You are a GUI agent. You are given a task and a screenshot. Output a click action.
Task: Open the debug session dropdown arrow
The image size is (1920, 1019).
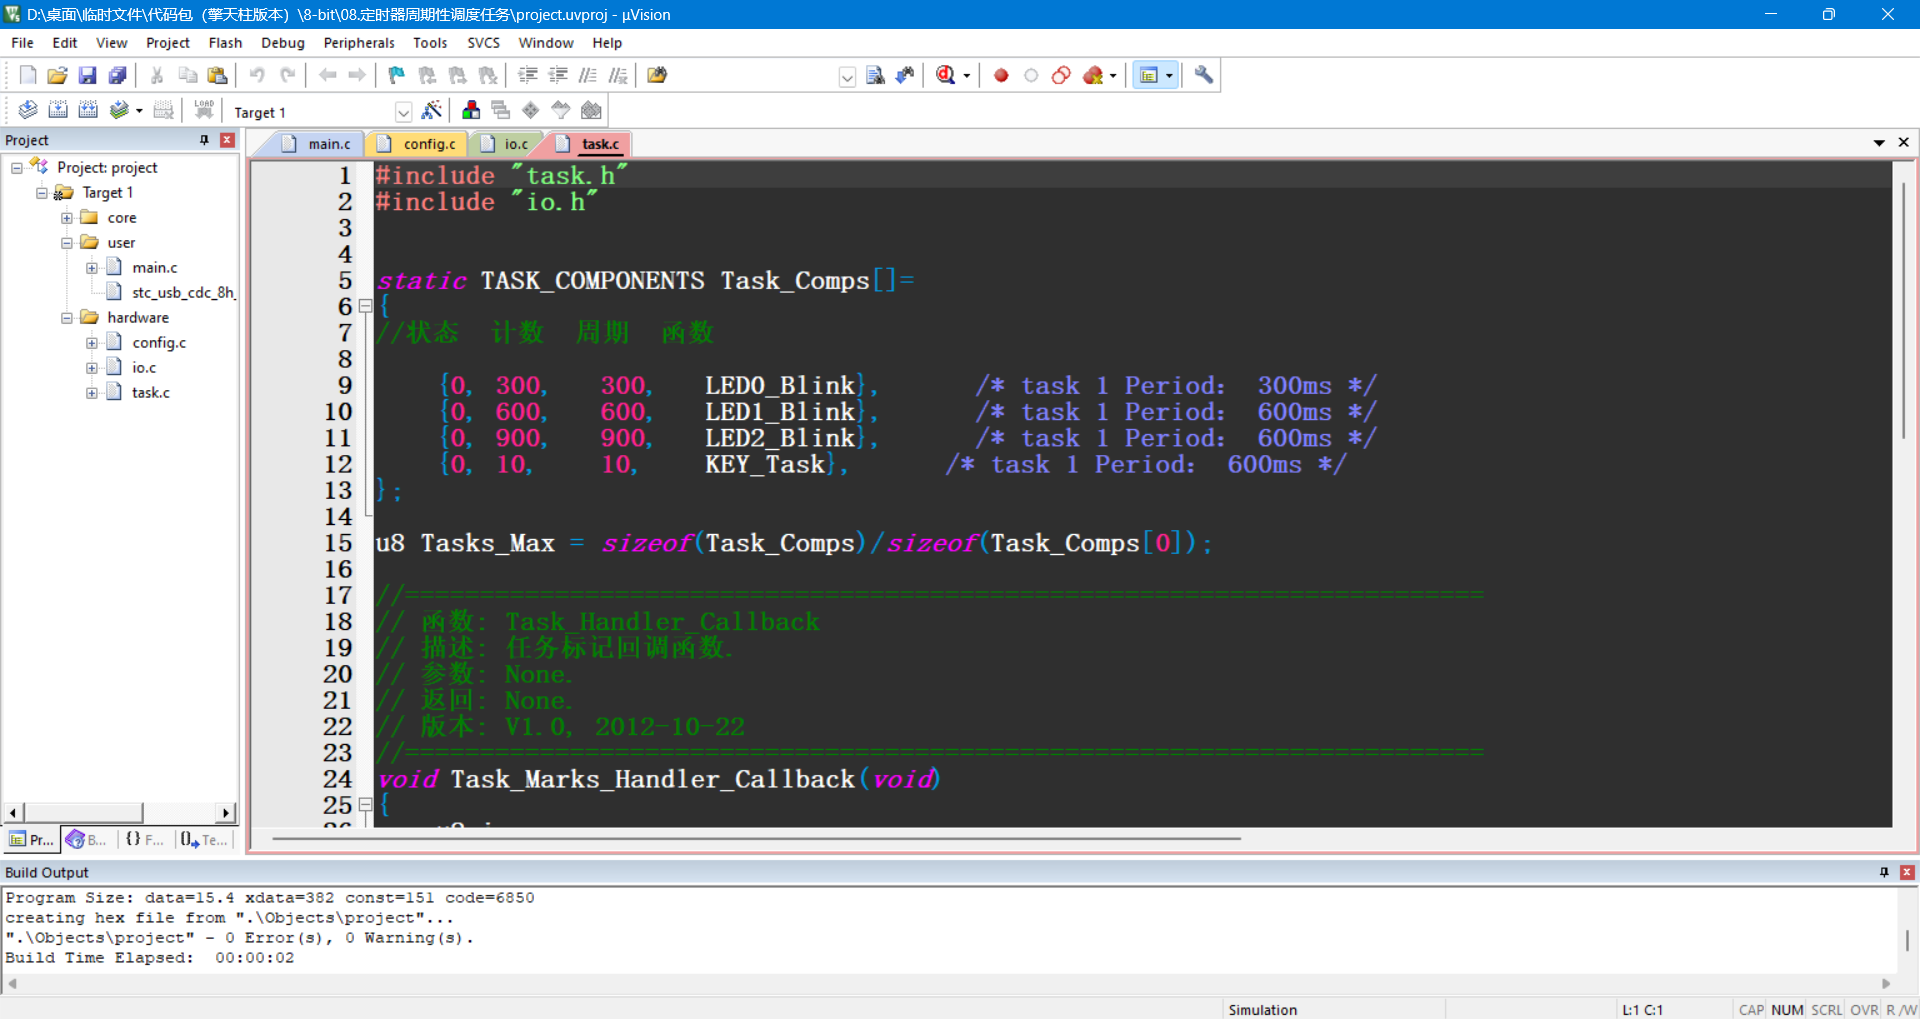click(967, 76)
